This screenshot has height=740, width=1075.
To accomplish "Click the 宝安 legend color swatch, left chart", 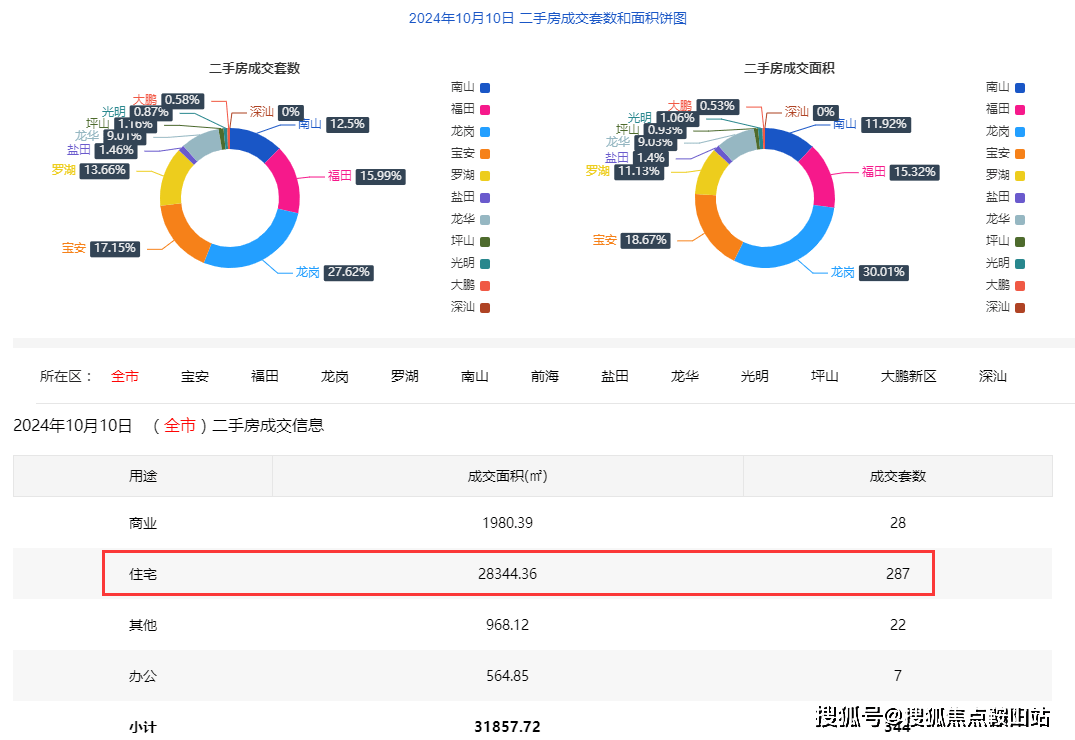I will pyautogui.click(x=483, y=153).
